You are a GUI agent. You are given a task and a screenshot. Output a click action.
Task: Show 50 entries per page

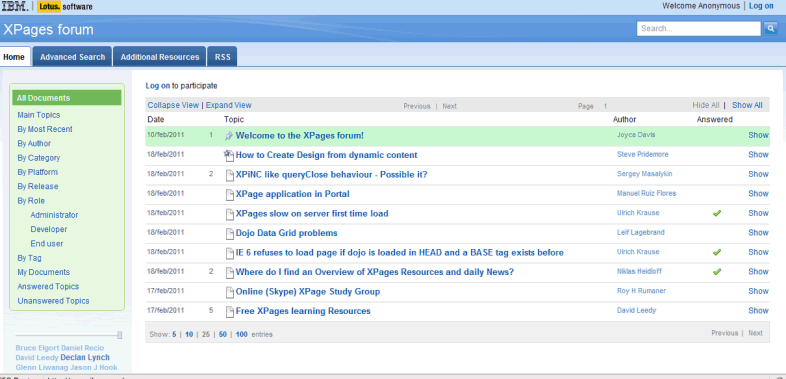tap(223, 334)
